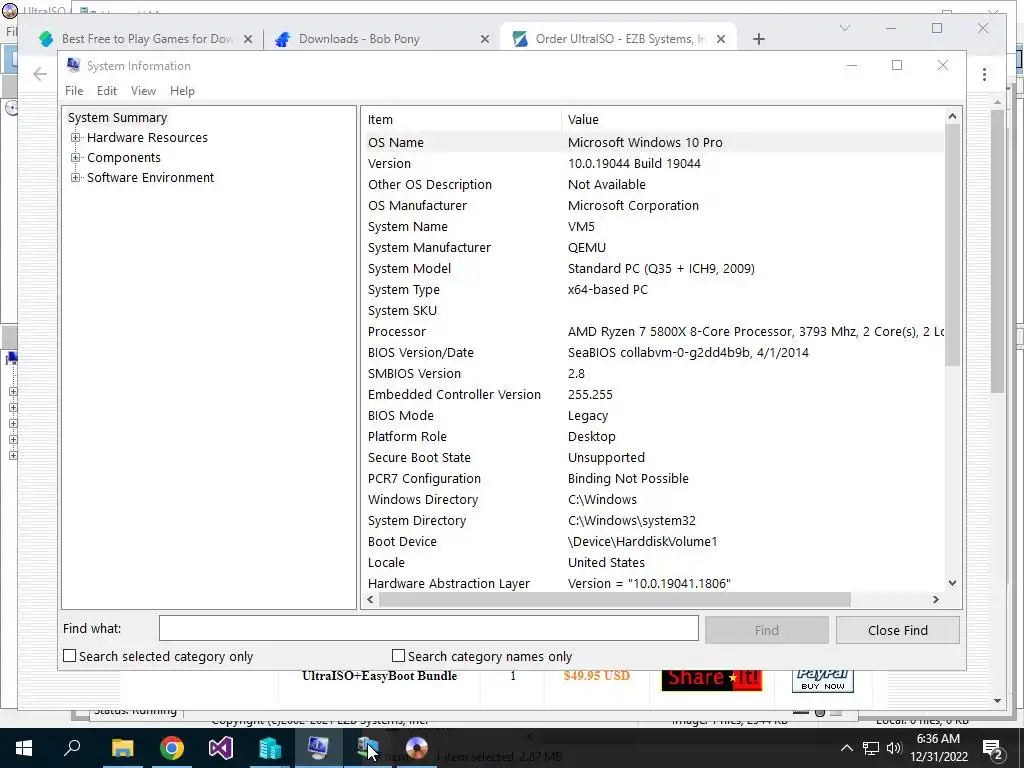Open the notification center

tap(993, 748)
